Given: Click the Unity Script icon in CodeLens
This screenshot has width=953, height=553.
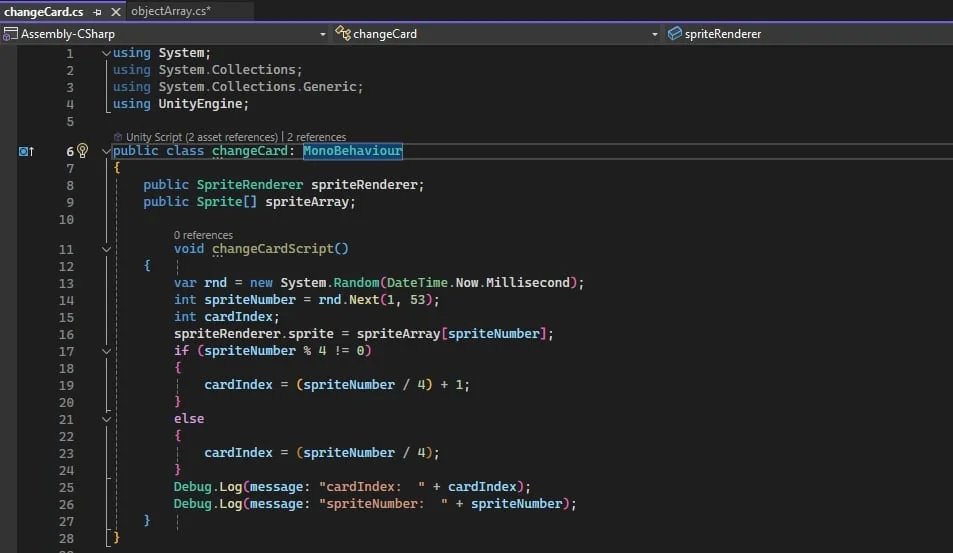Looking at the screenshot, I should point(118,137).
